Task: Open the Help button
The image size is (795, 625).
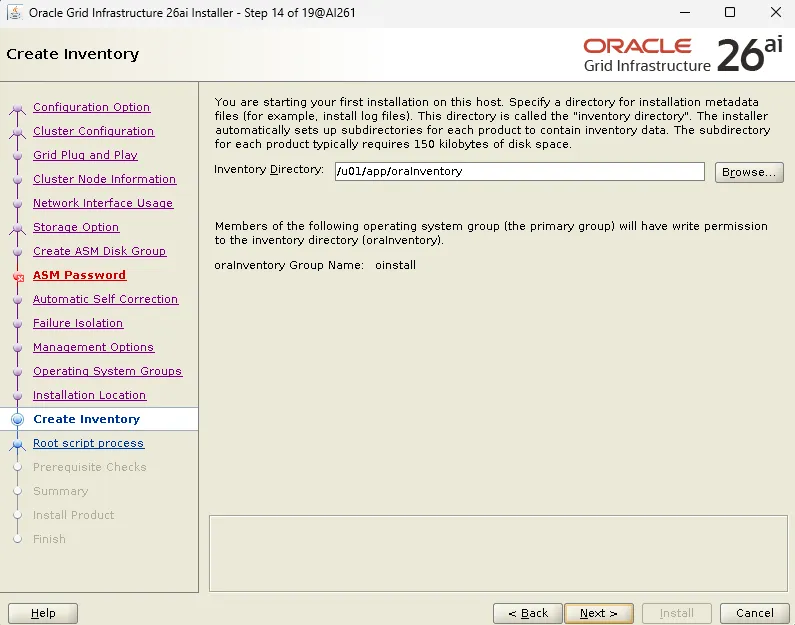Action: coord(43,613)
